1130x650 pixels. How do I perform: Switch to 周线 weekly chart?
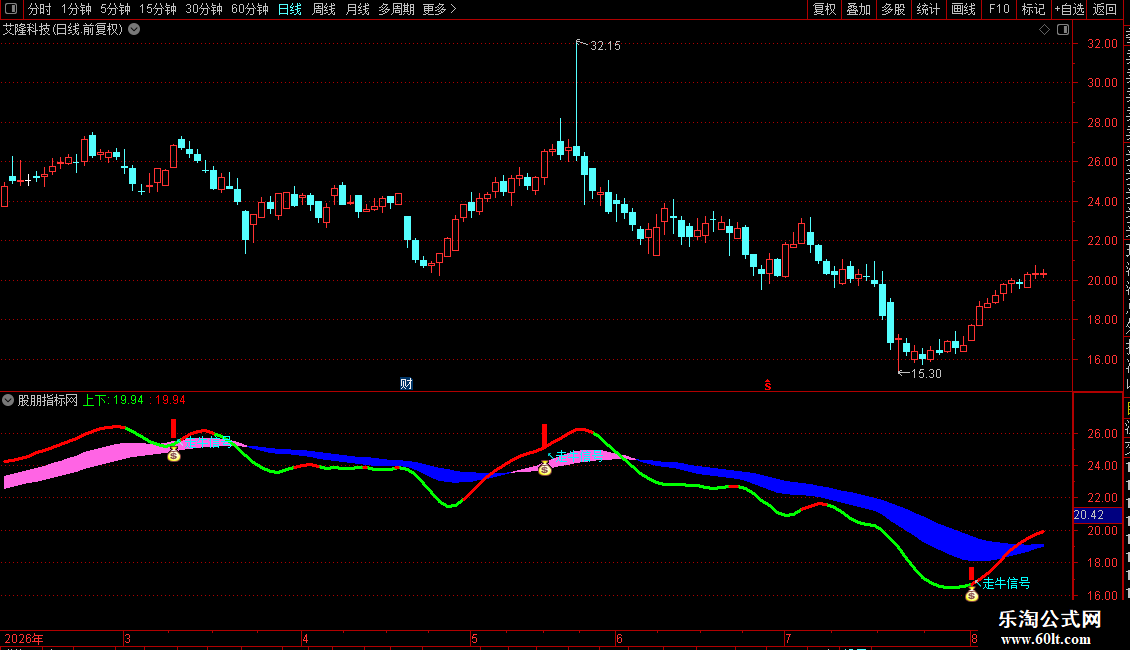click(x=324, y=9)
